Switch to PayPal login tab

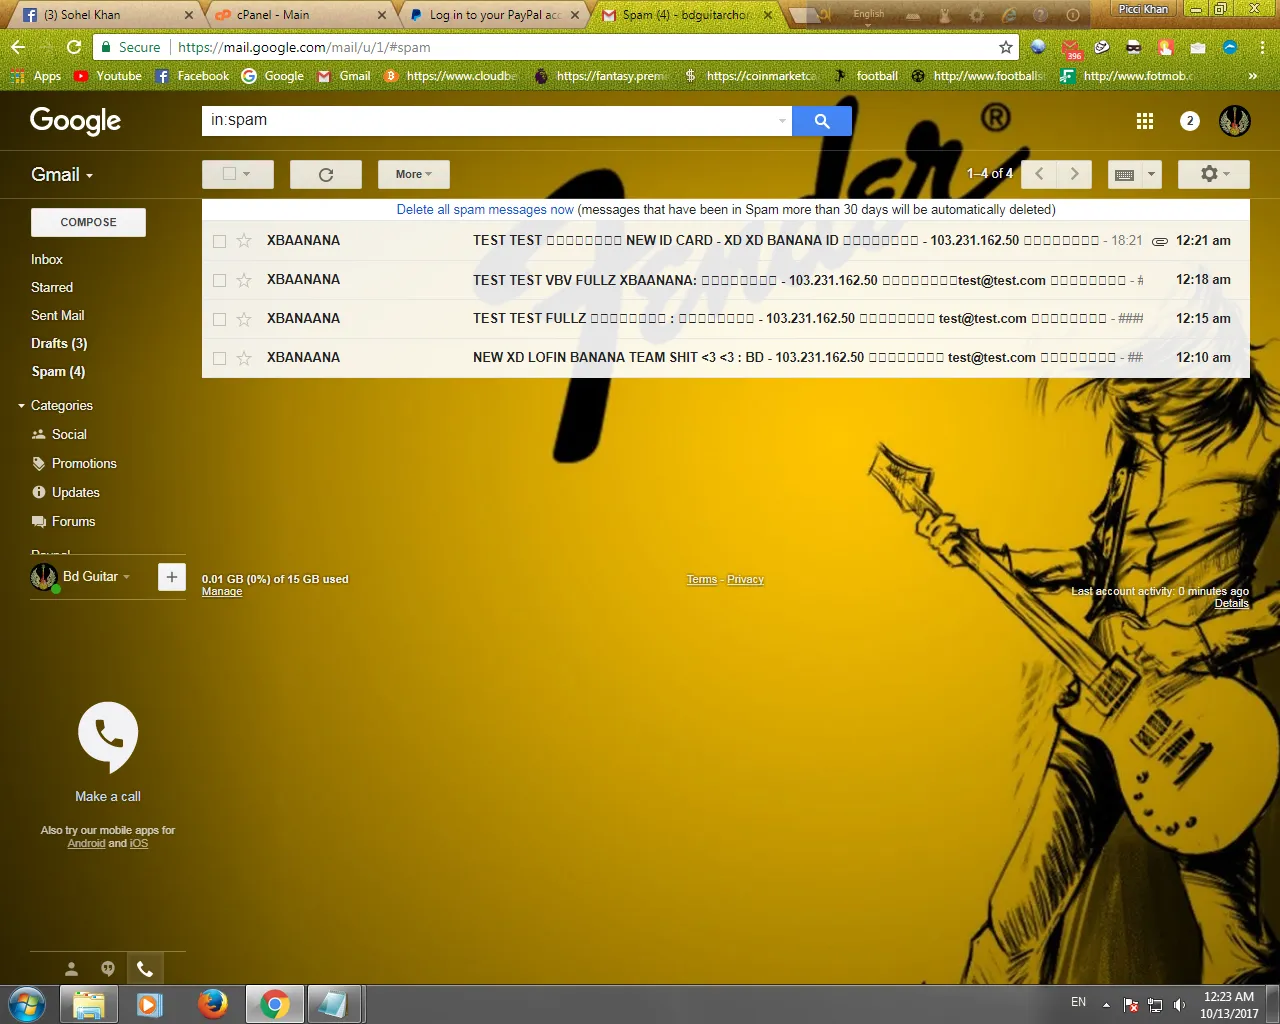(494, 15)
